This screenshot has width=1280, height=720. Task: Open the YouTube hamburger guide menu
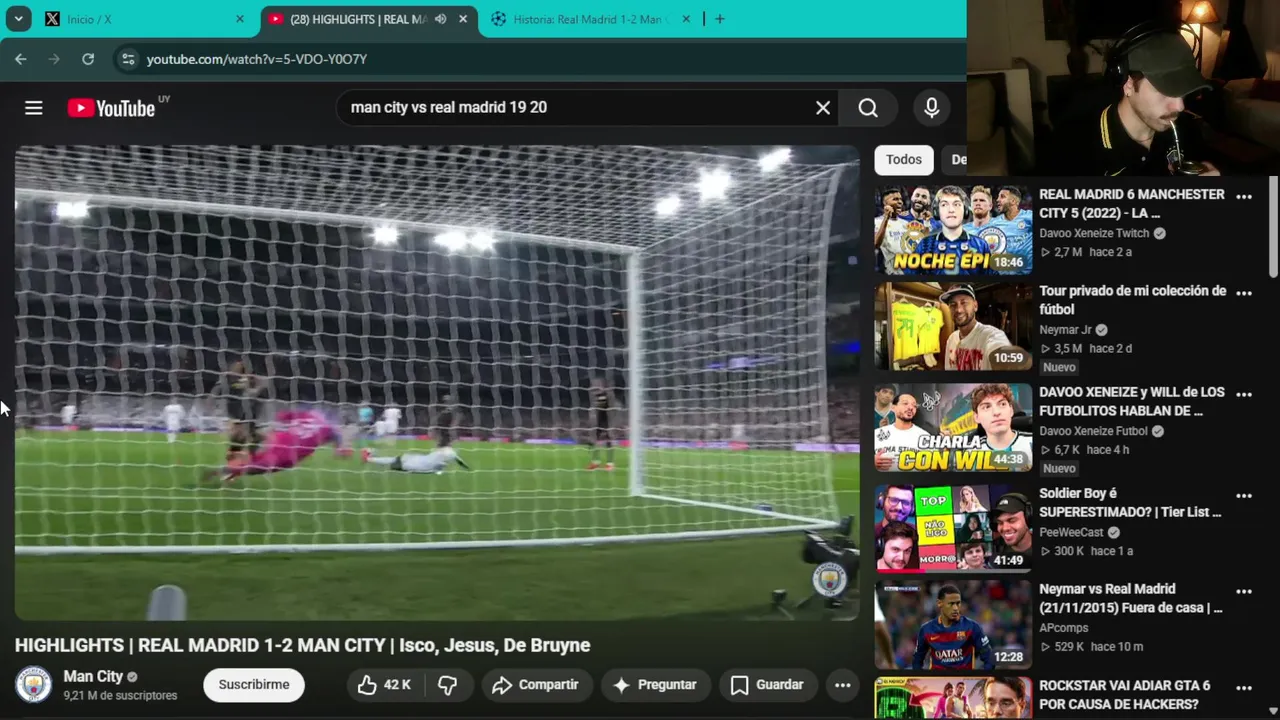pos(34,108)
